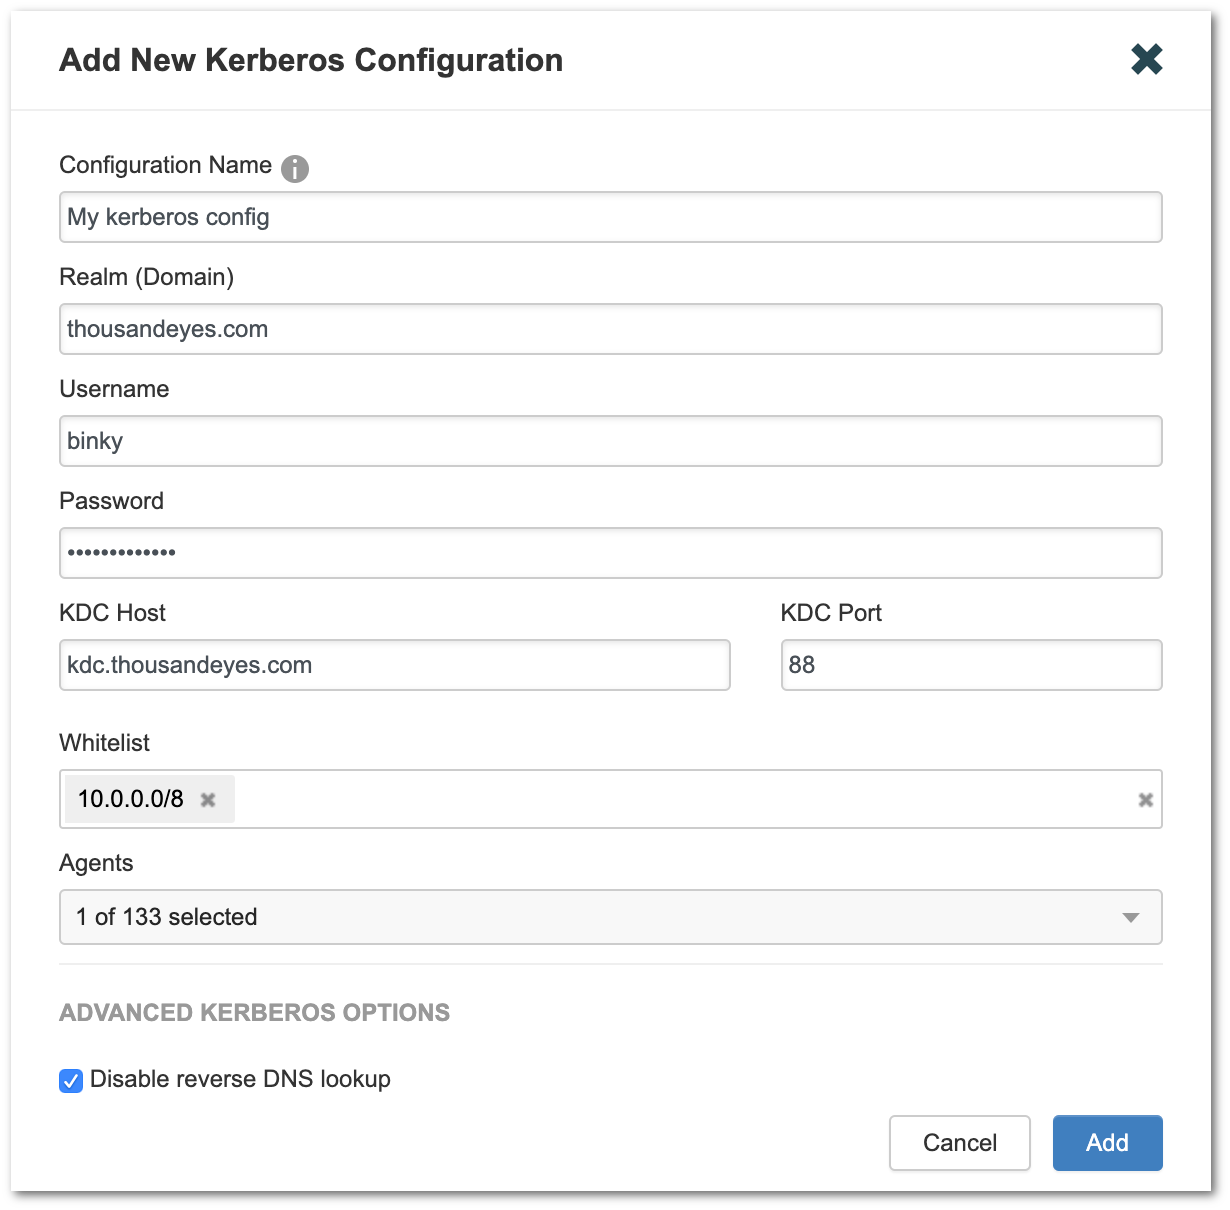The height and width of the screenshot is (1210, 1230).
Task: Focus the Configuration Name input field
Action: click(611, 217)
